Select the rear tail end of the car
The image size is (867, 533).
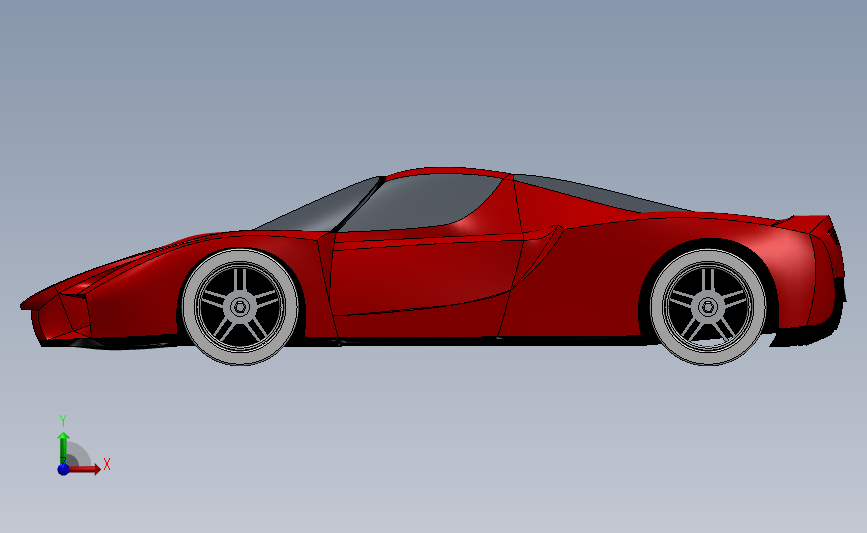coord(828,271)
